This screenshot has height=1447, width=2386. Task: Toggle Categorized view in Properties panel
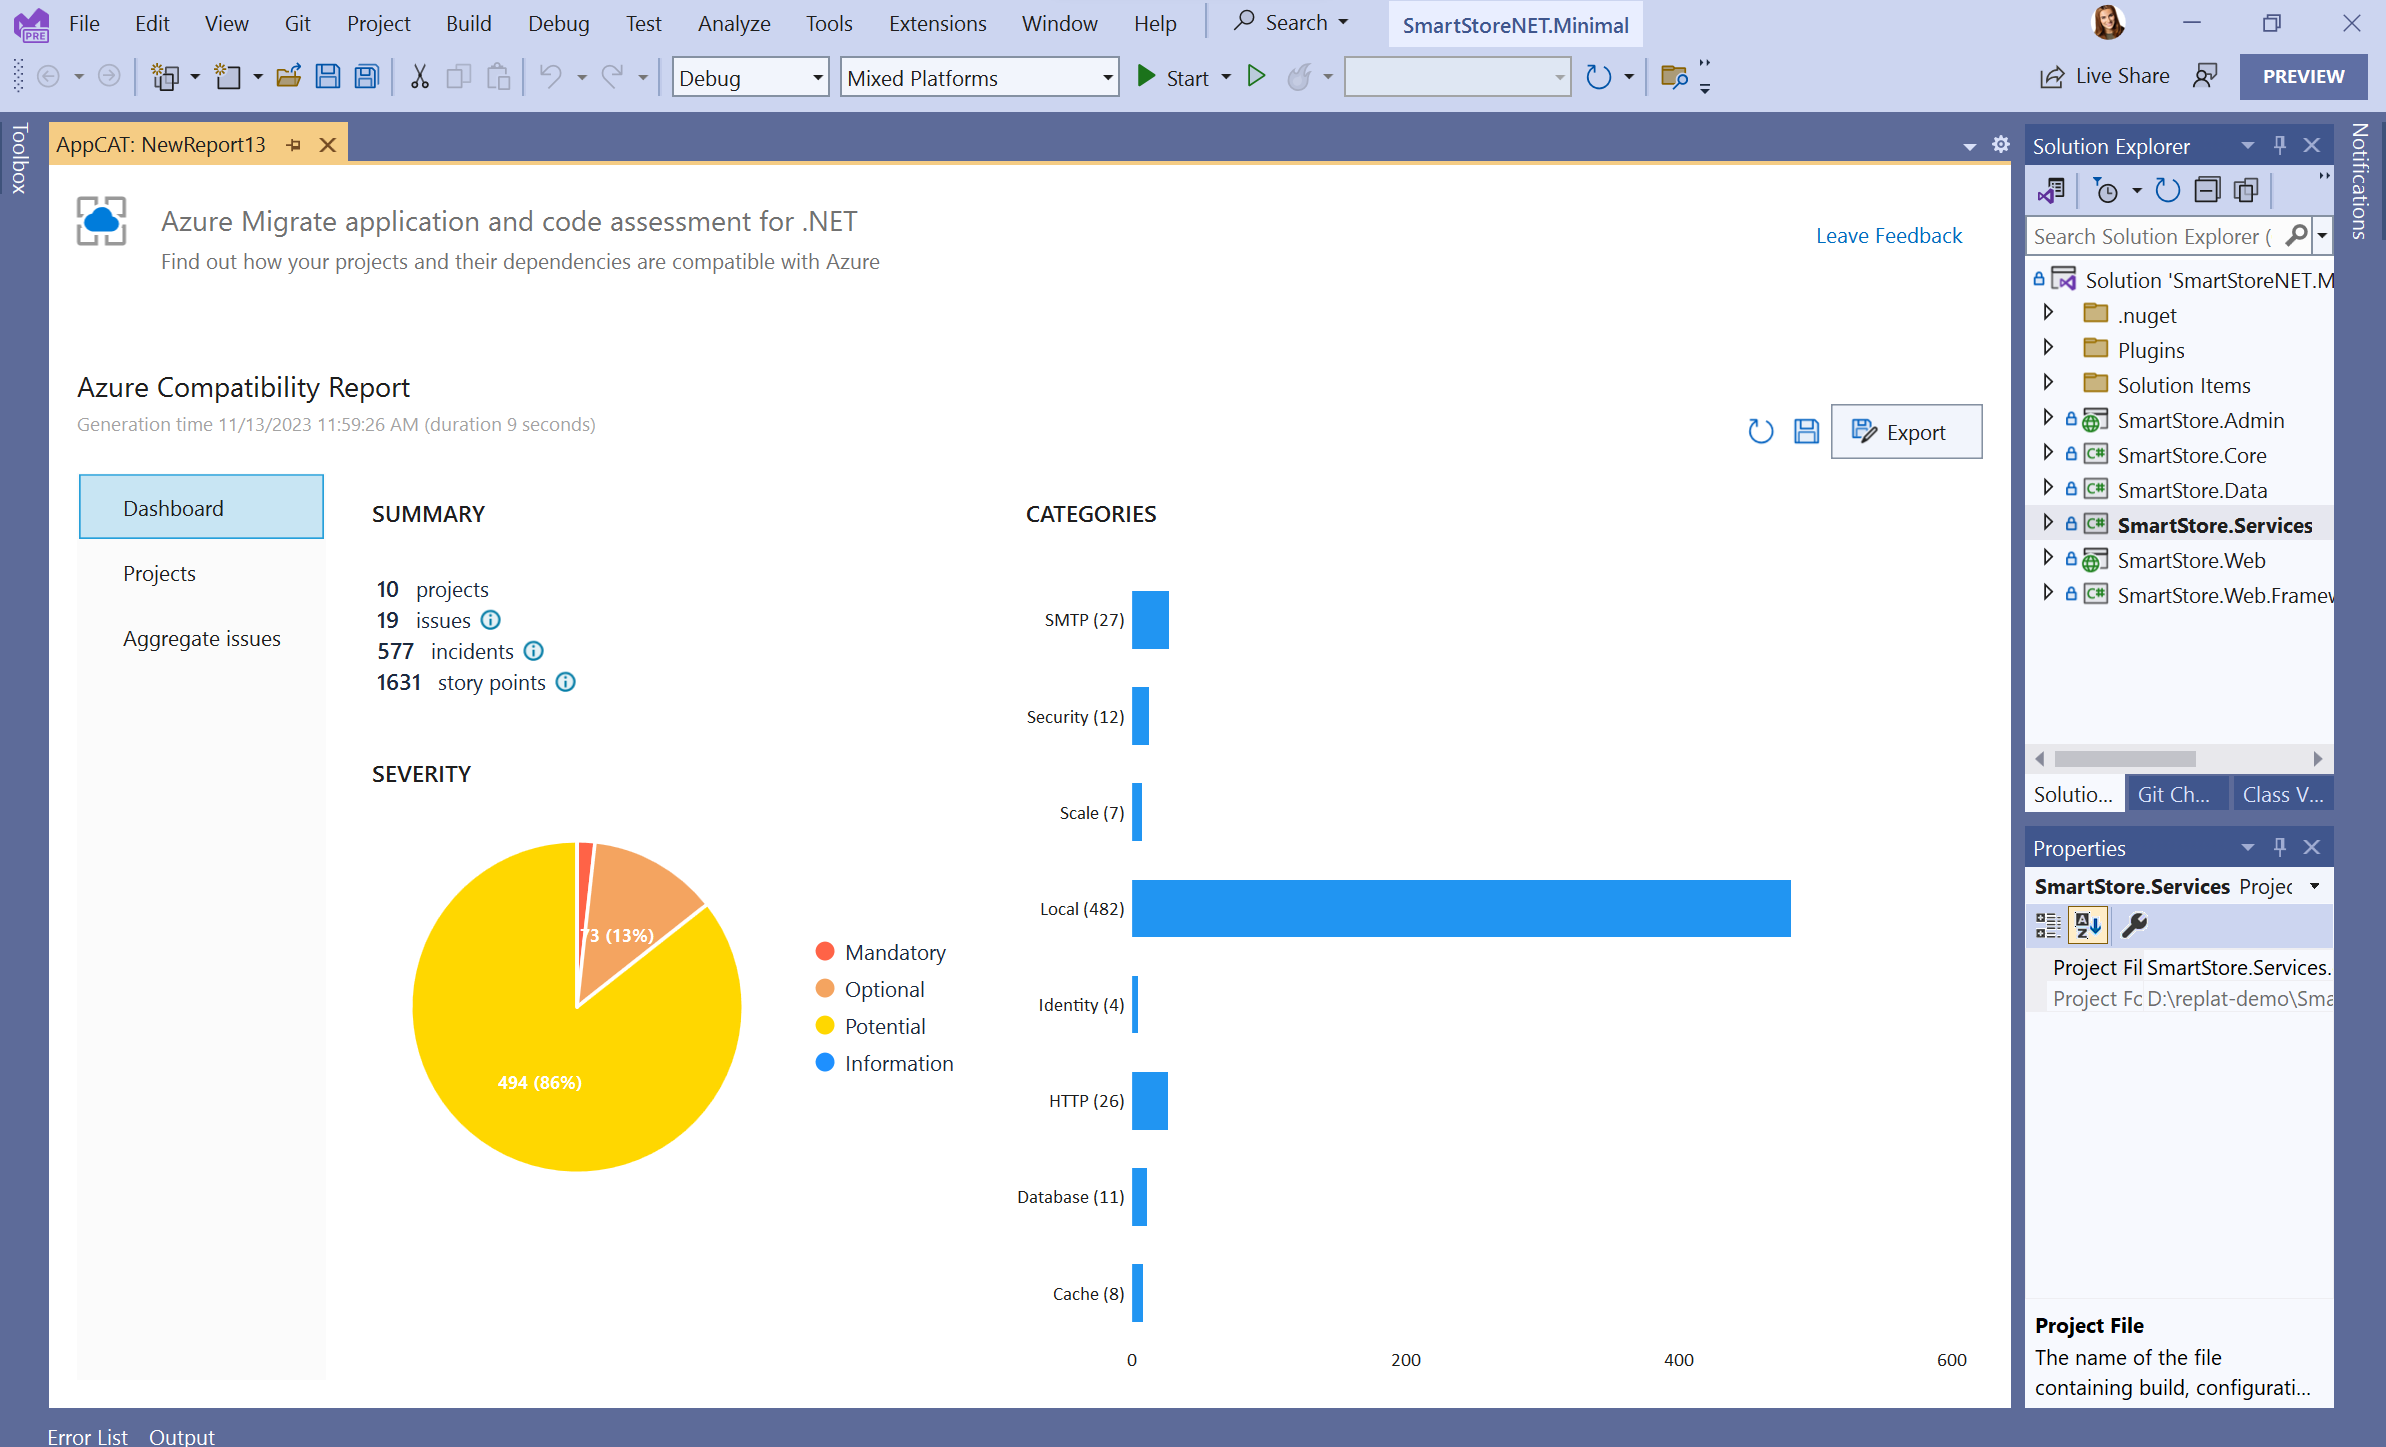2048,925
